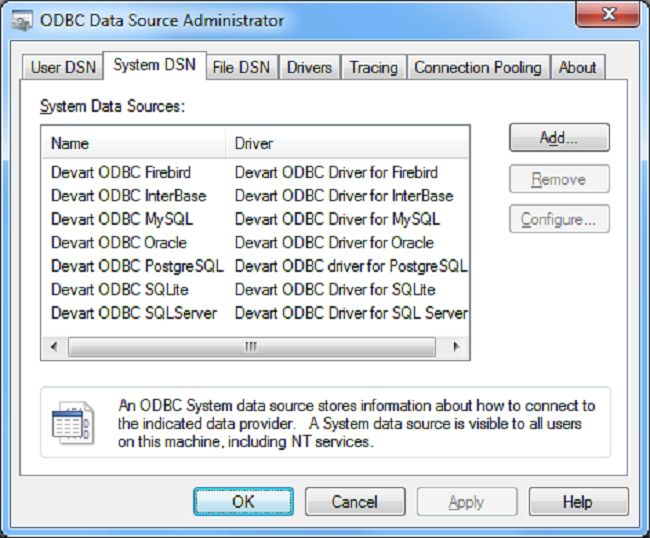
Task: Click 'Devart ODBC Driver for InterBase' cell
Action: tap(344, 196)
